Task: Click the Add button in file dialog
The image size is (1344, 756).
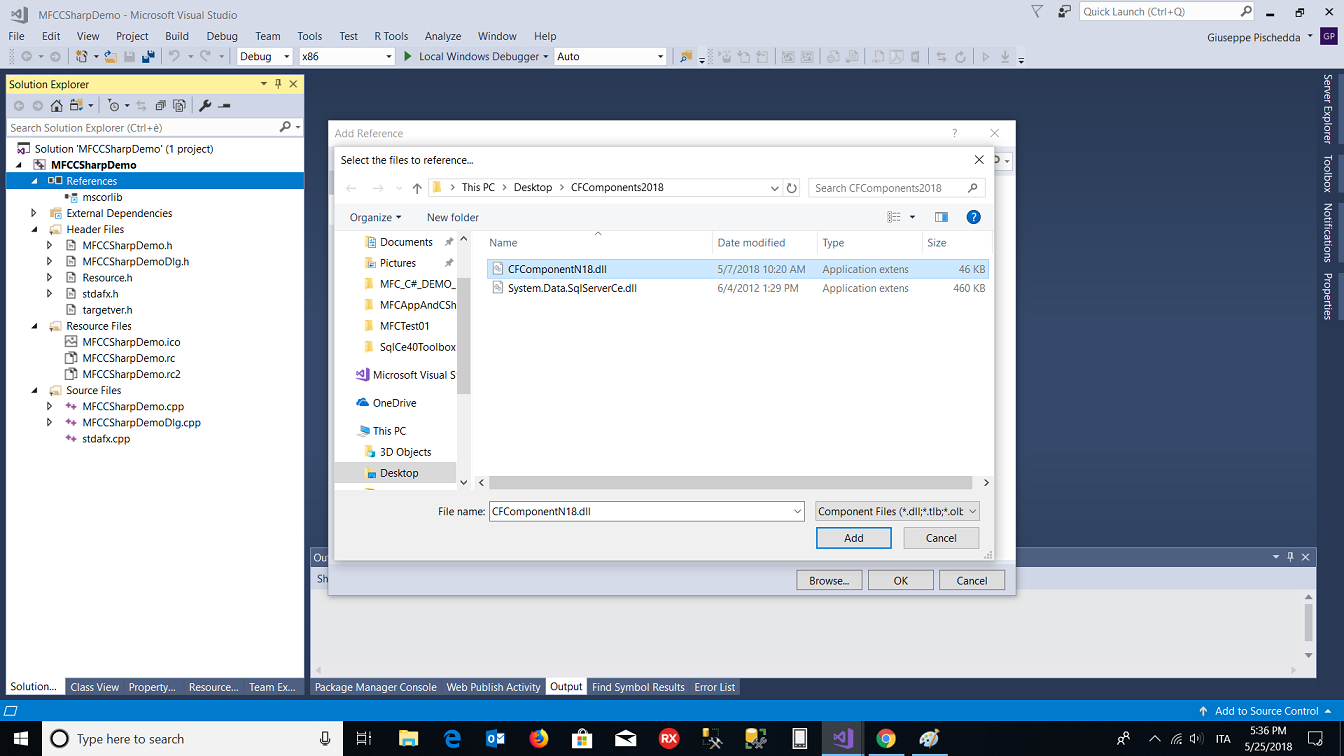Action: click(854, 538)
